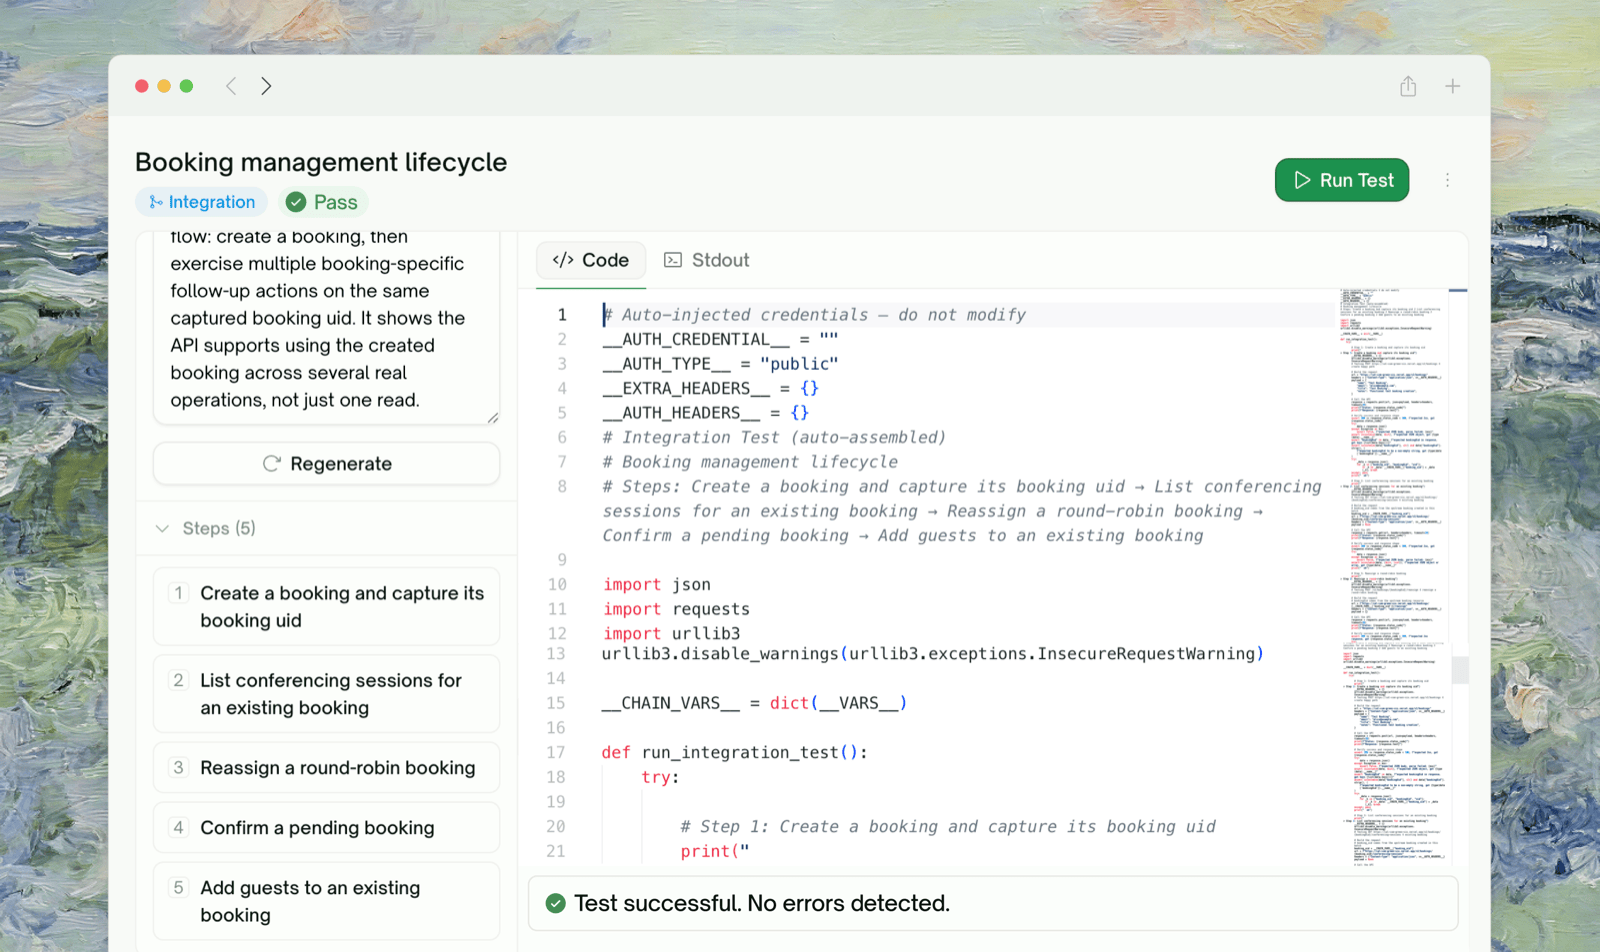
Task: Click the Integration tag badge
Action: (202, 202)
